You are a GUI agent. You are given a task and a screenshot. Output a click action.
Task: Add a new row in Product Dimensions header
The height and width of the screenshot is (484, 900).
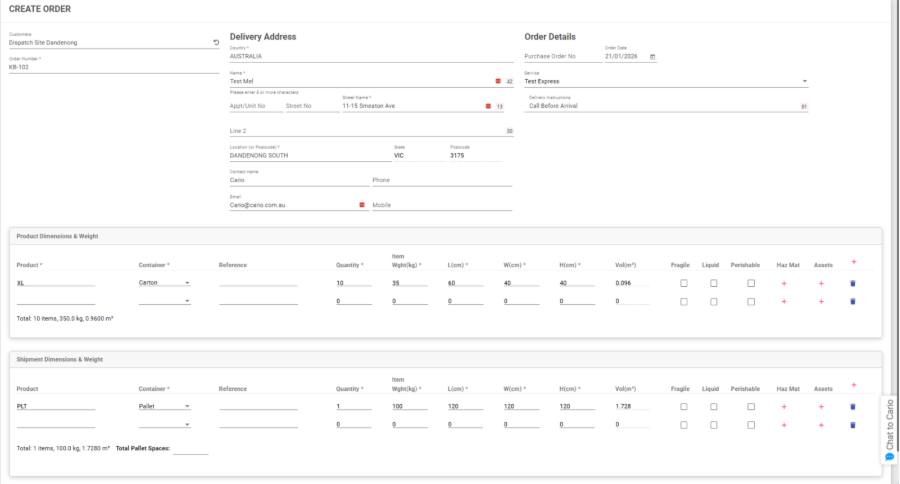pyautogui.click(x=853, y=261)
